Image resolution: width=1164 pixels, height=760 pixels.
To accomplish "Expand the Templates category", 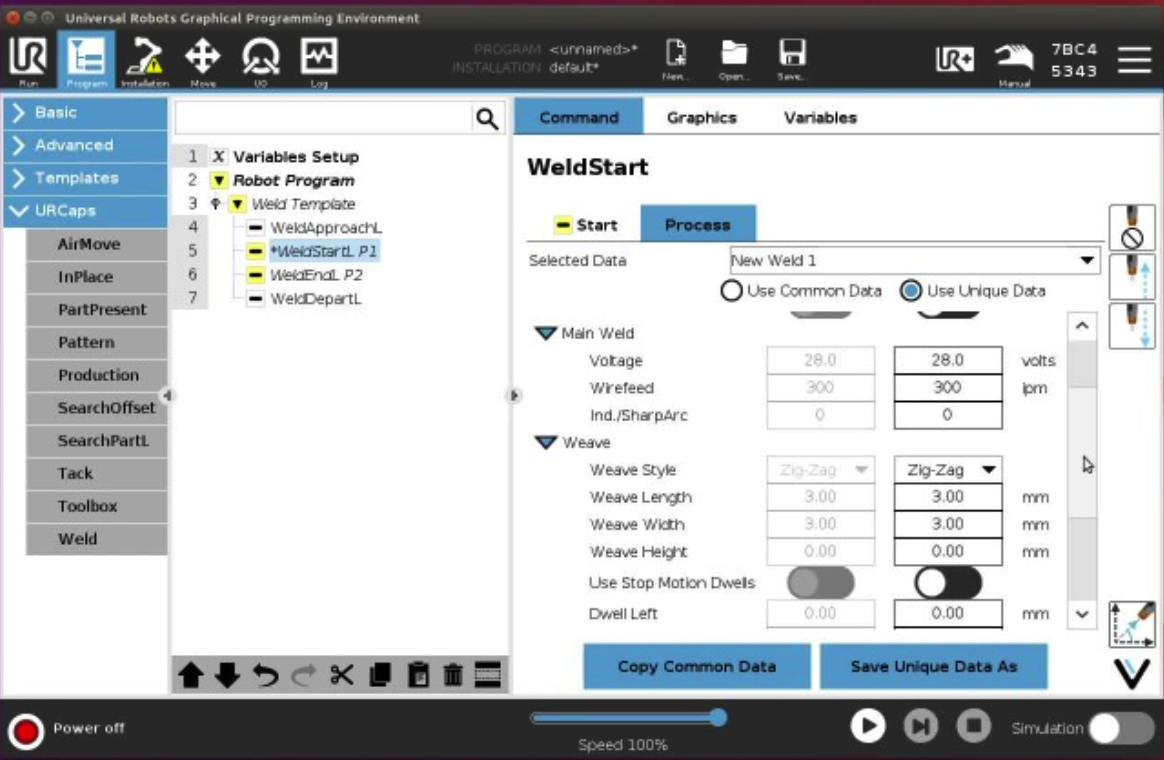I will point(85,178).
